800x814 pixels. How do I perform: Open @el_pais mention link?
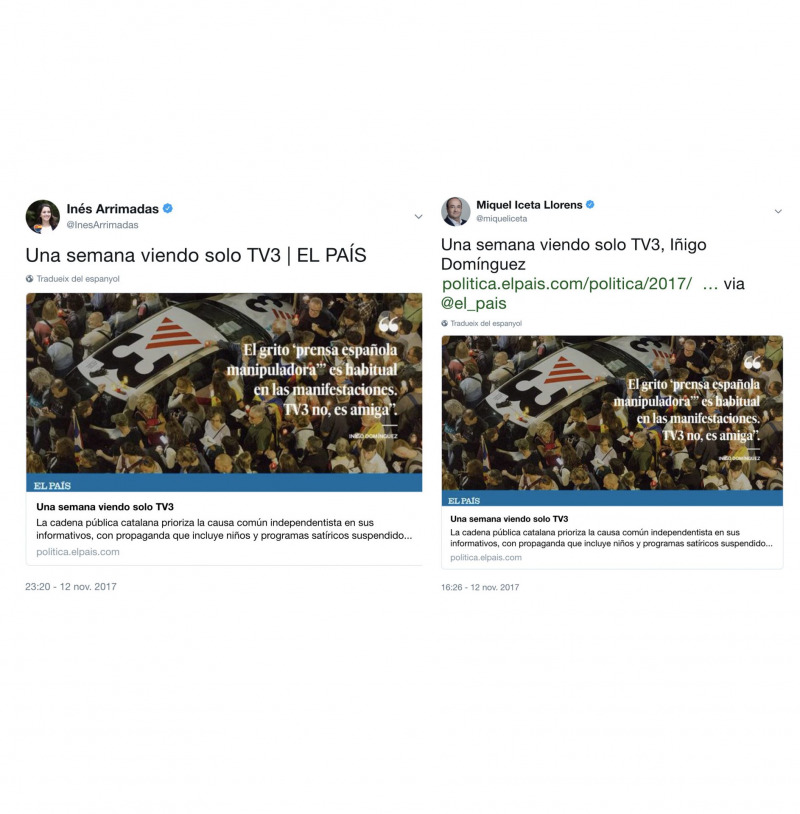(473, 303)
